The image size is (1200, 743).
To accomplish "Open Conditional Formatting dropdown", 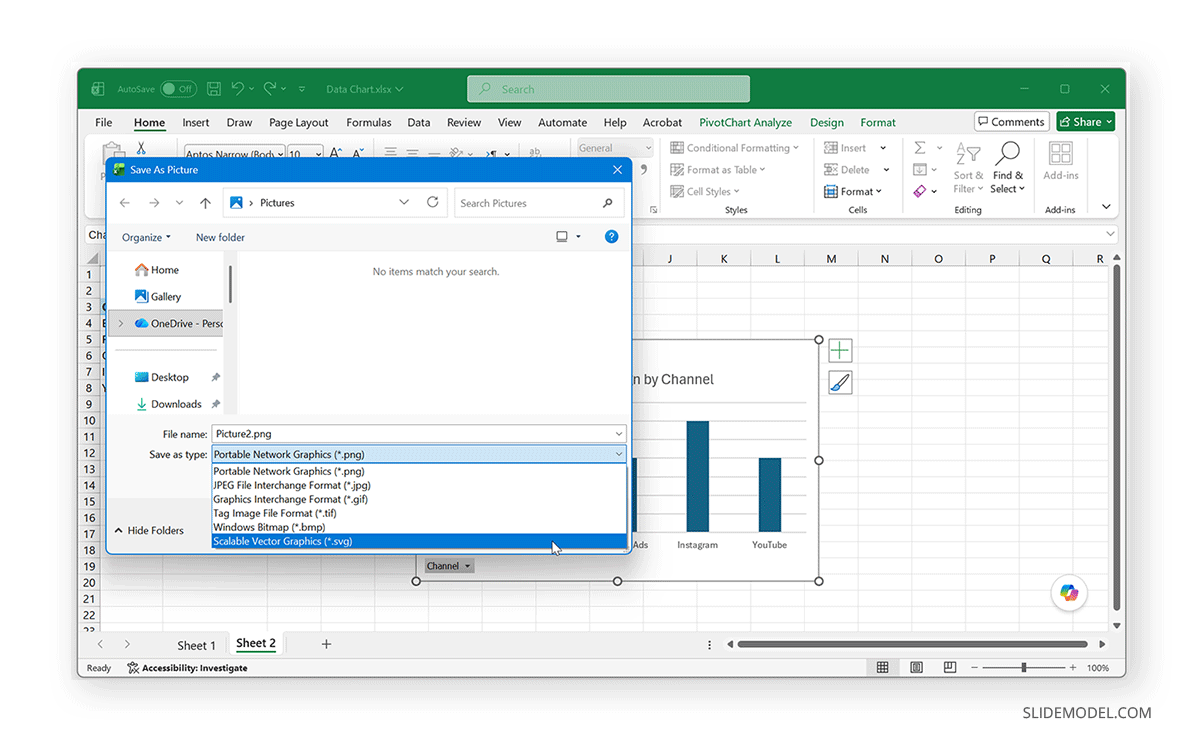I will pos(735,148).
